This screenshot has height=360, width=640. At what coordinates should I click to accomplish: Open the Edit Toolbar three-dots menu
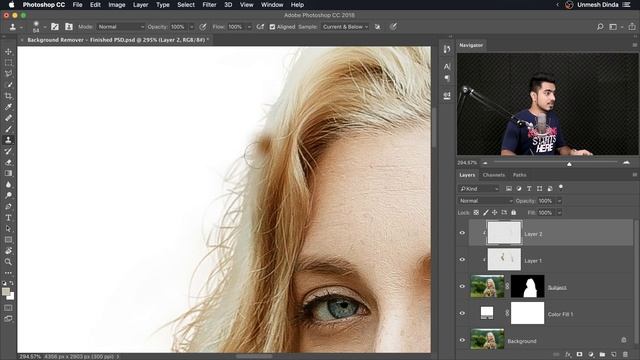point(8,273)
